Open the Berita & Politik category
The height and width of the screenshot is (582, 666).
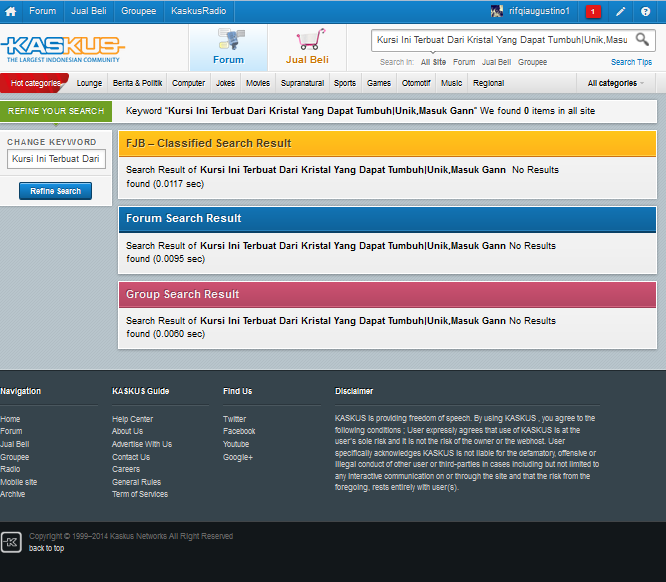137,83
